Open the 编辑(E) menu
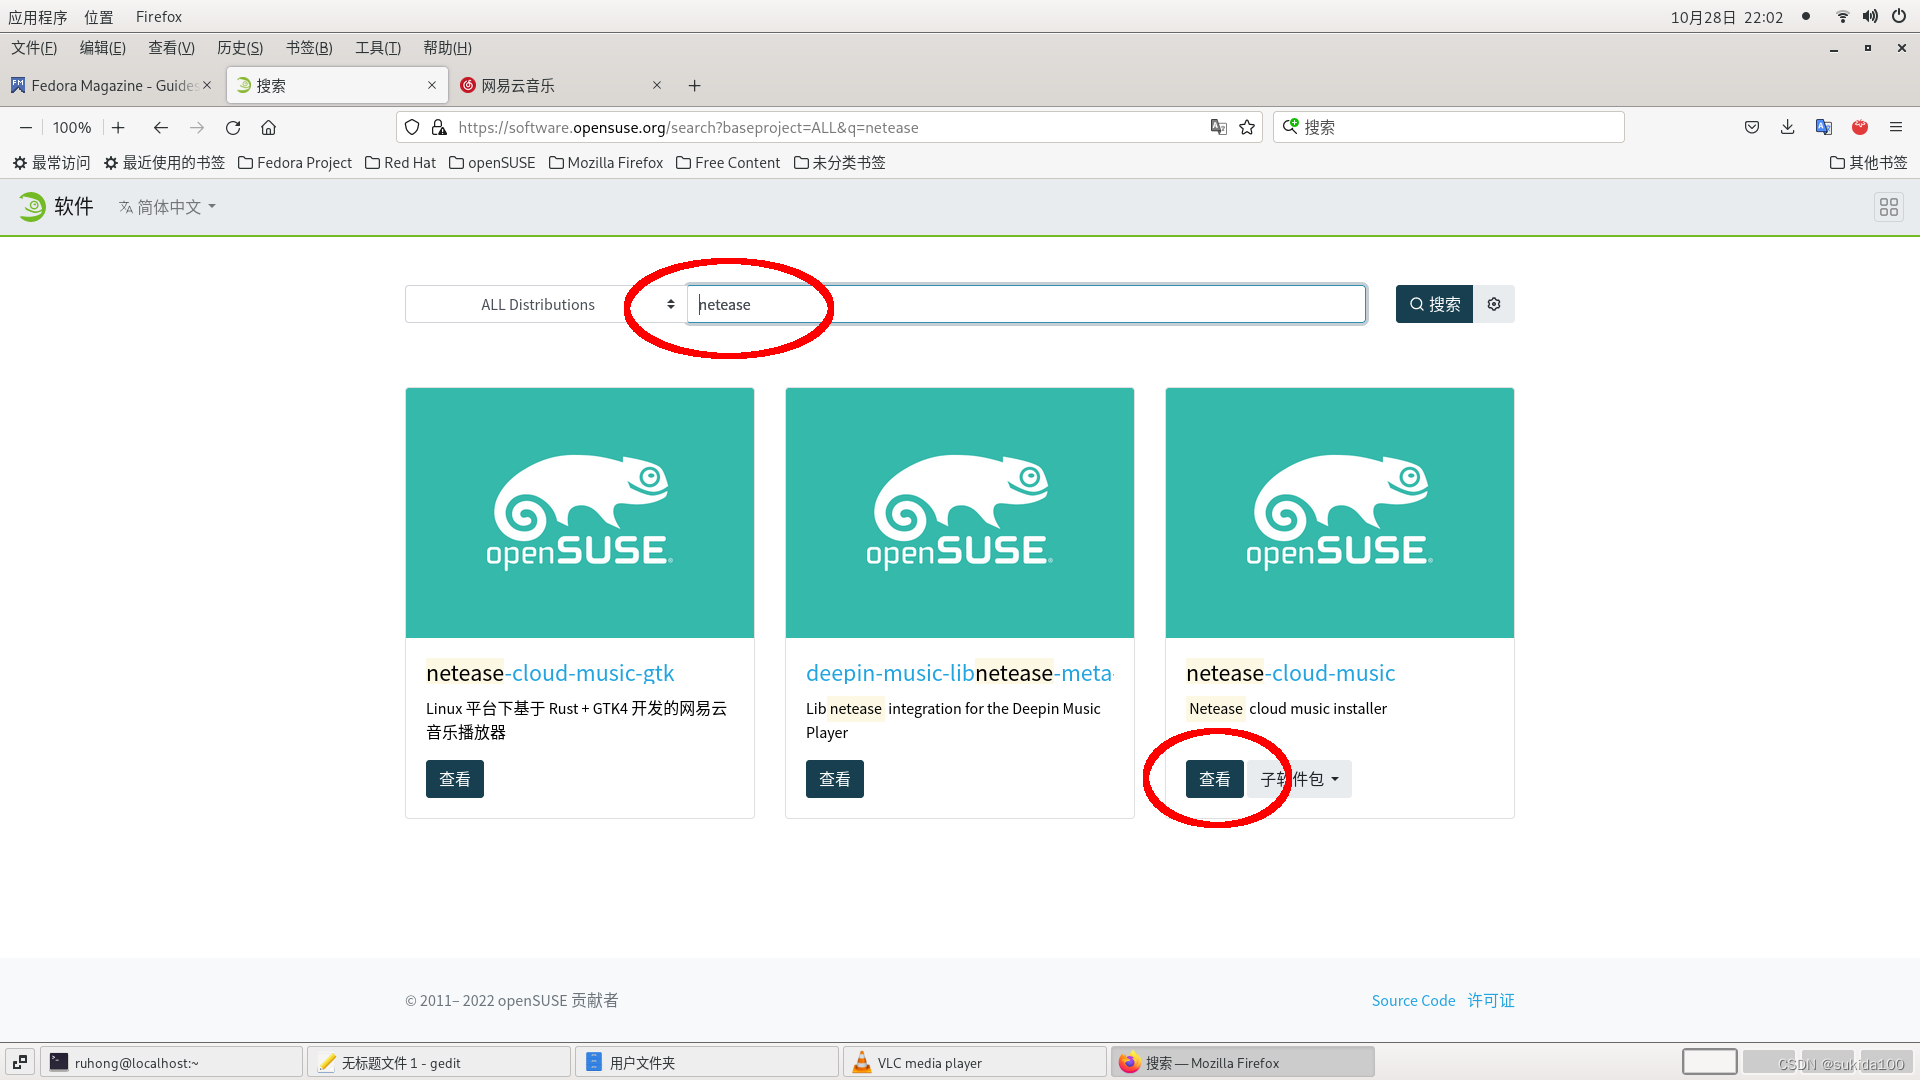 [103, 48]
